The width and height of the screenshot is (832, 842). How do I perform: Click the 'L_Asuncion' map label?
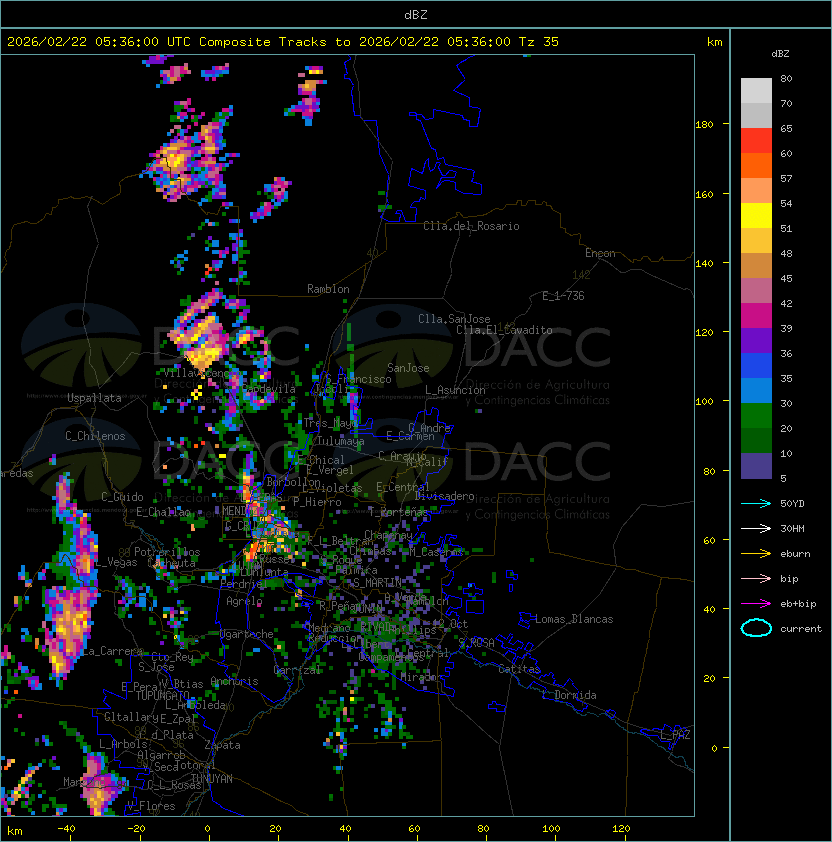(455, 390)
